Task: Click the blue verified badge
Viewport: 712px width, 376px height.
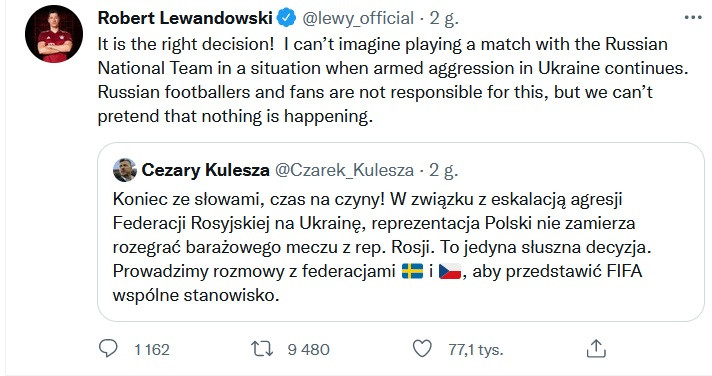Action: 287,18
